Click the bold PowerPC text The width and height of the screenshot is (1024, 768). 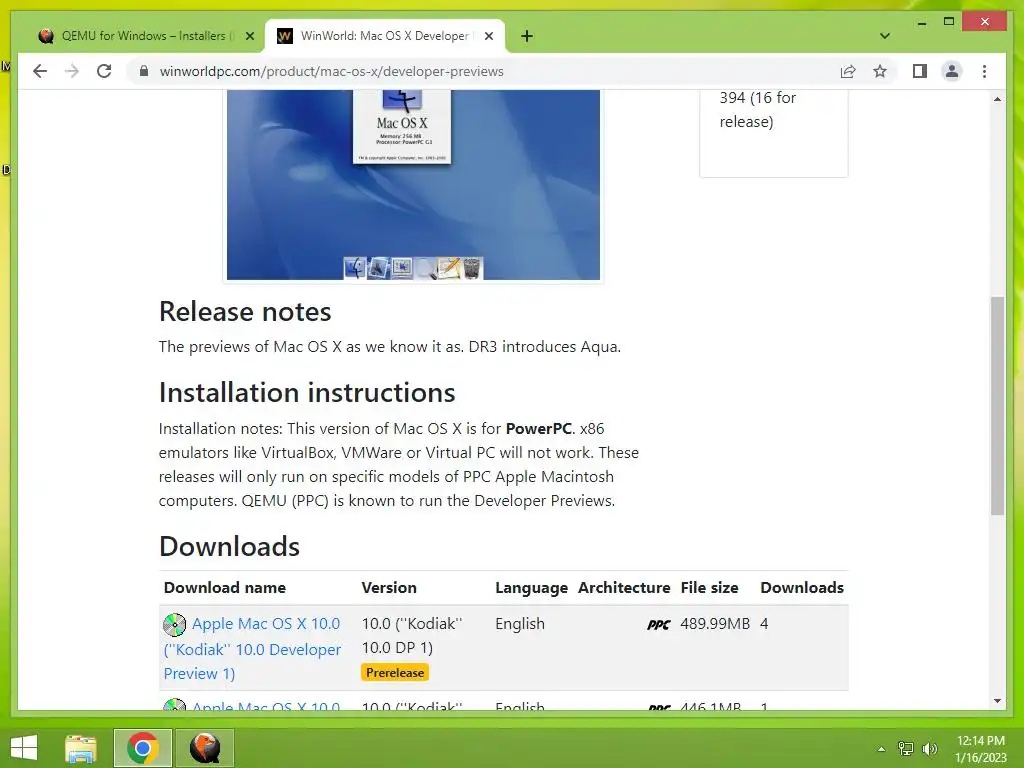(x=539, y=428)
